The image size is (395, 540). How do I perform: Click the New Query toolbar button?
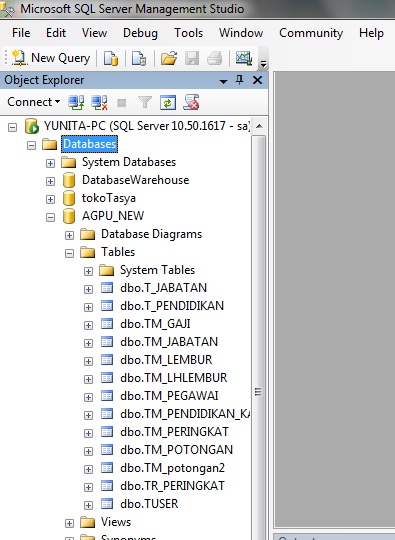tap(50, 58)
